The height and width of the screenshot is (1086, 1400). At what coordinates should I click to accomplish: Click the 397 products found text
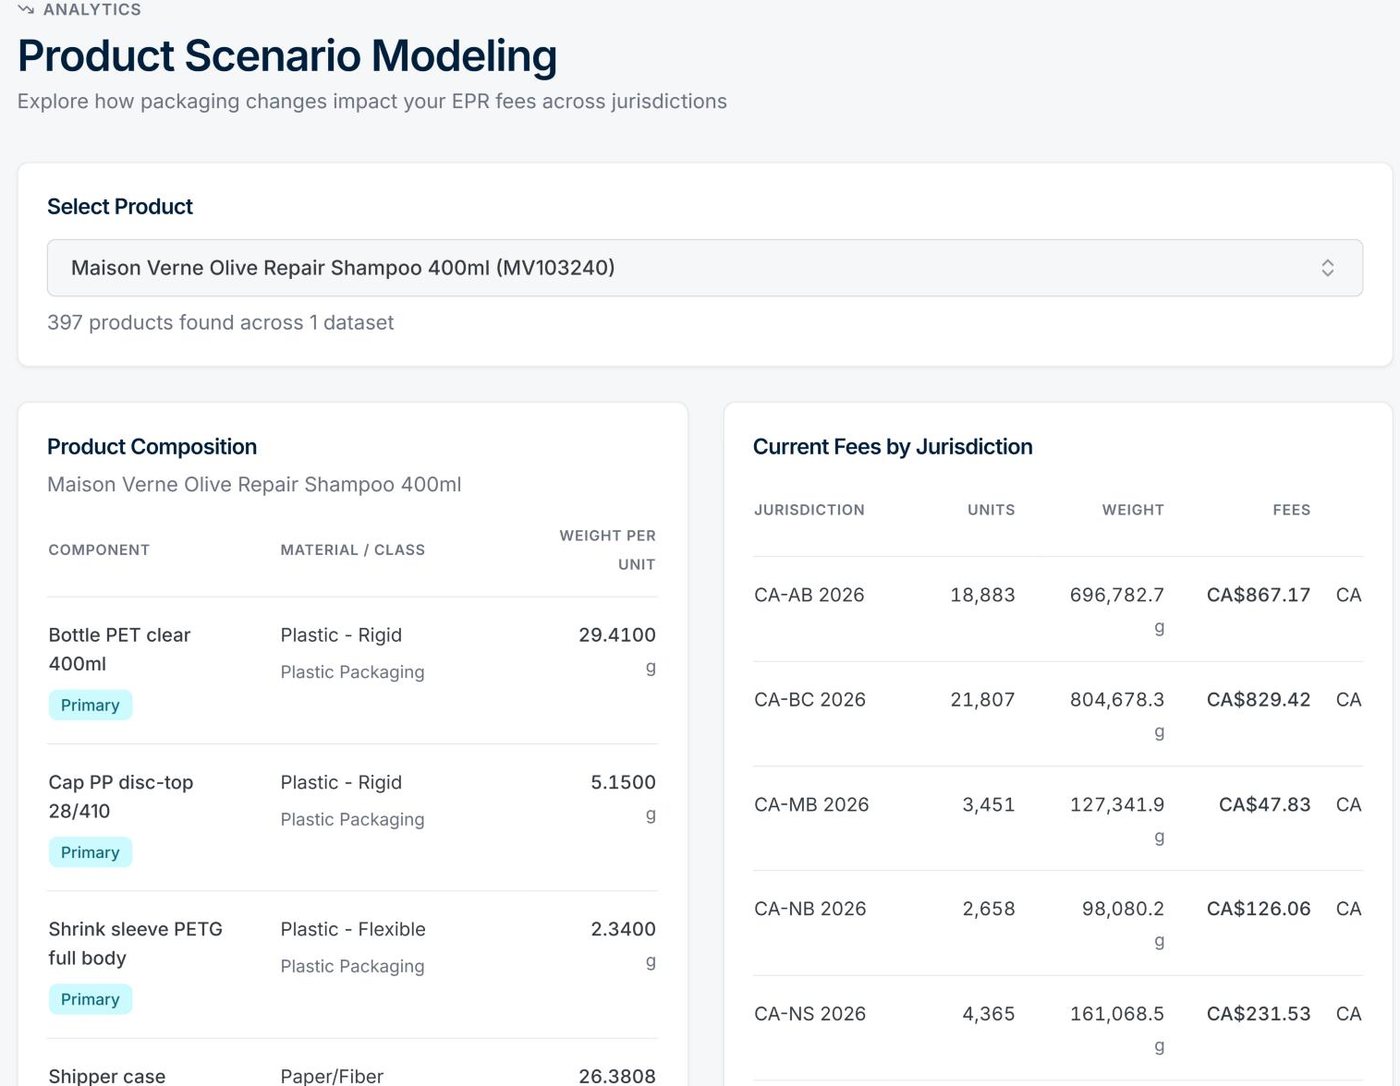point(220,322)
